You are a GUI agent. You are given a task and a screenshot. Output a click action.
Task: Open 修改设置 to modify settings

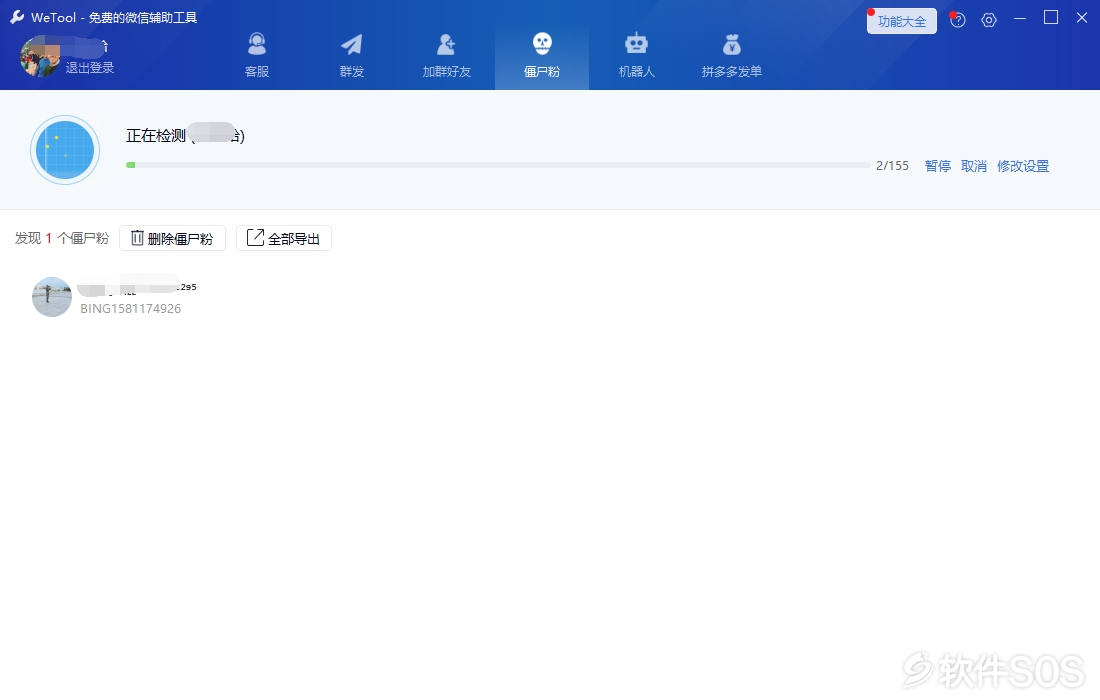(1023, 166)
